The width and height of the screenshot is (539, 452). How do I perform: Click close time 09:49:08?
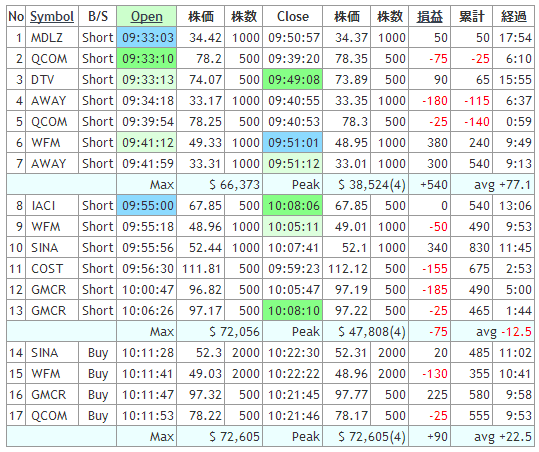293,79
